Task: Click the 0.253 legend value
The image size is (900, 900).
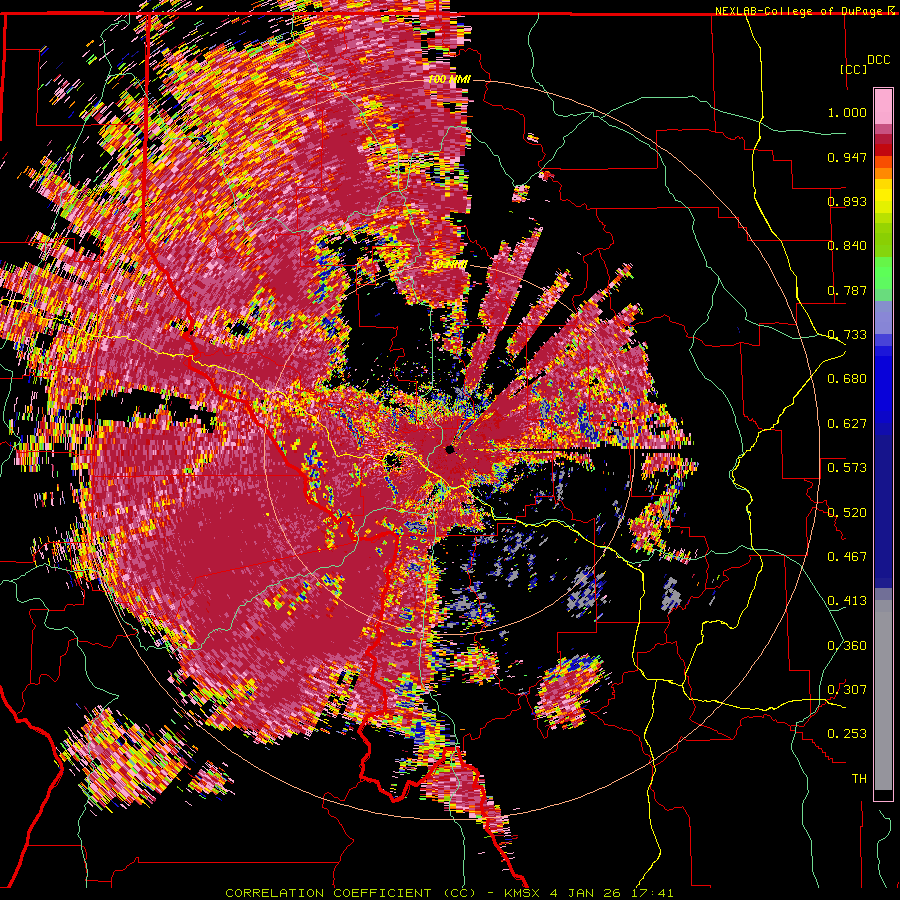Action: click(x=847, y=734)
